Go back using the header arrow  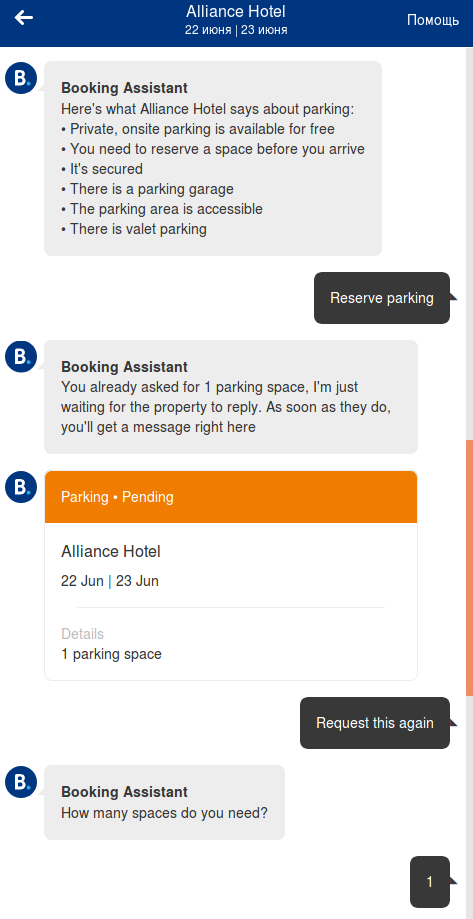coord(23,18)
